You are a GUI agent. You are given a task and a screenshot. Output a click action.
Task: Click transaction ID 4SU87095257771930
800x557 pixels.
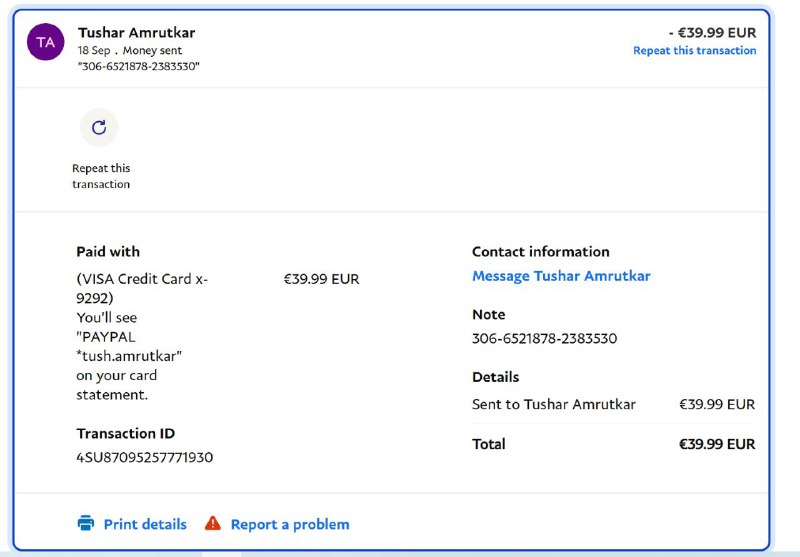(x=145, y=458)
